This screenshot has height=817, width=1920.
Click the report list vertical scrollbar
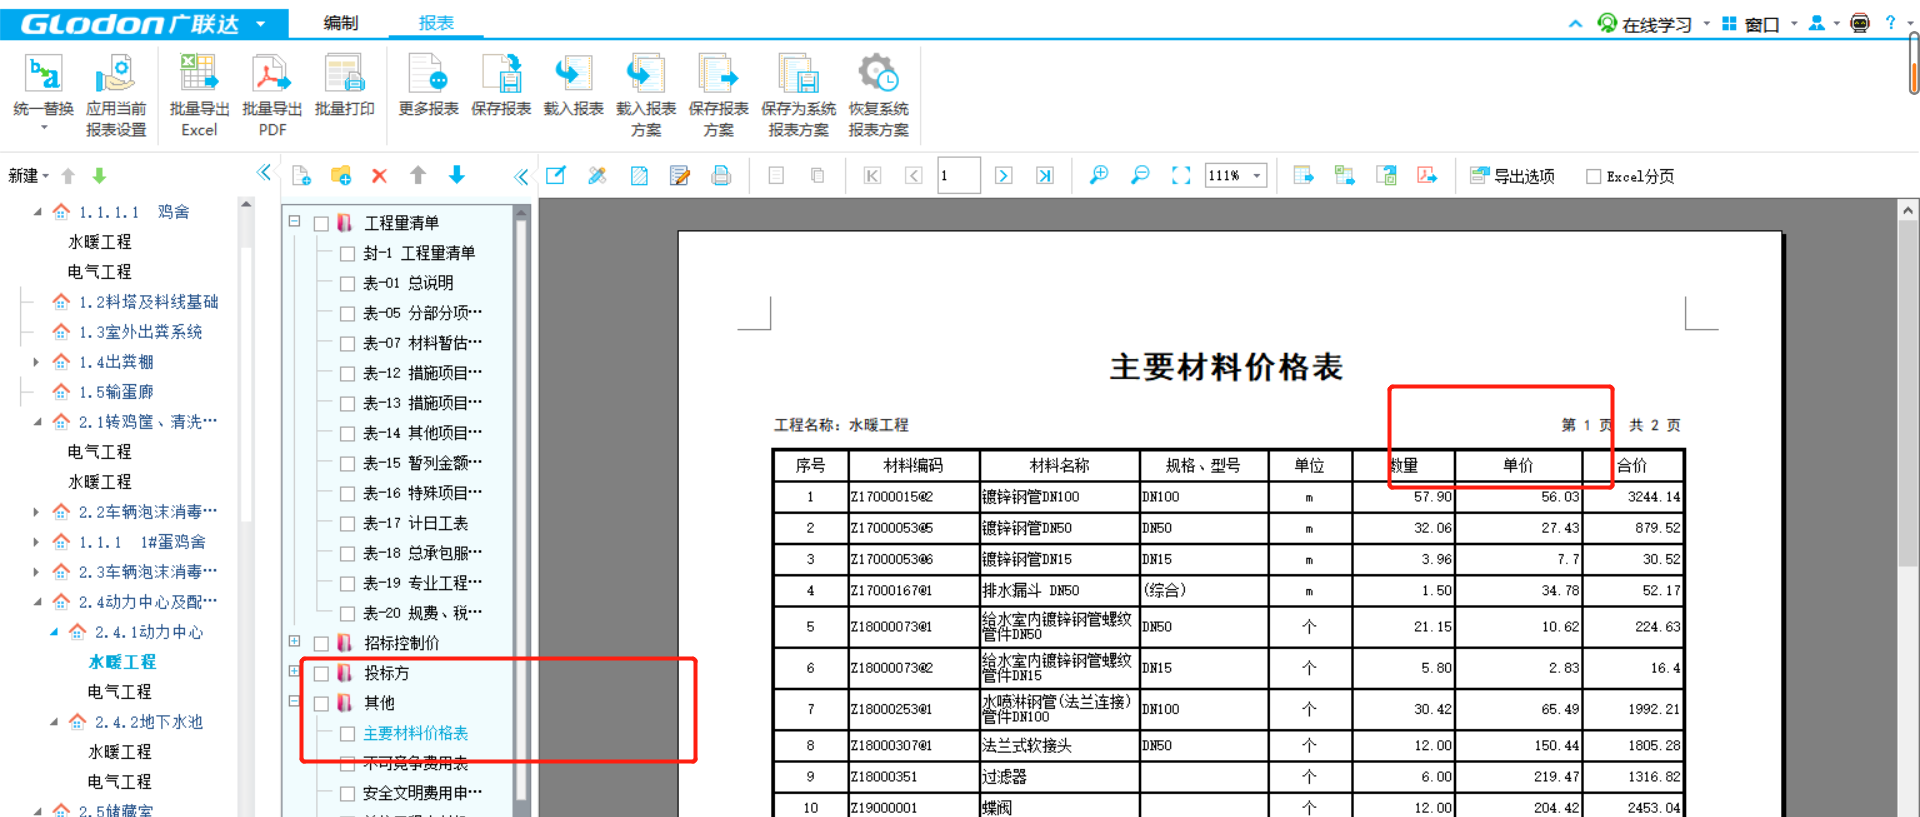(521, 510)
